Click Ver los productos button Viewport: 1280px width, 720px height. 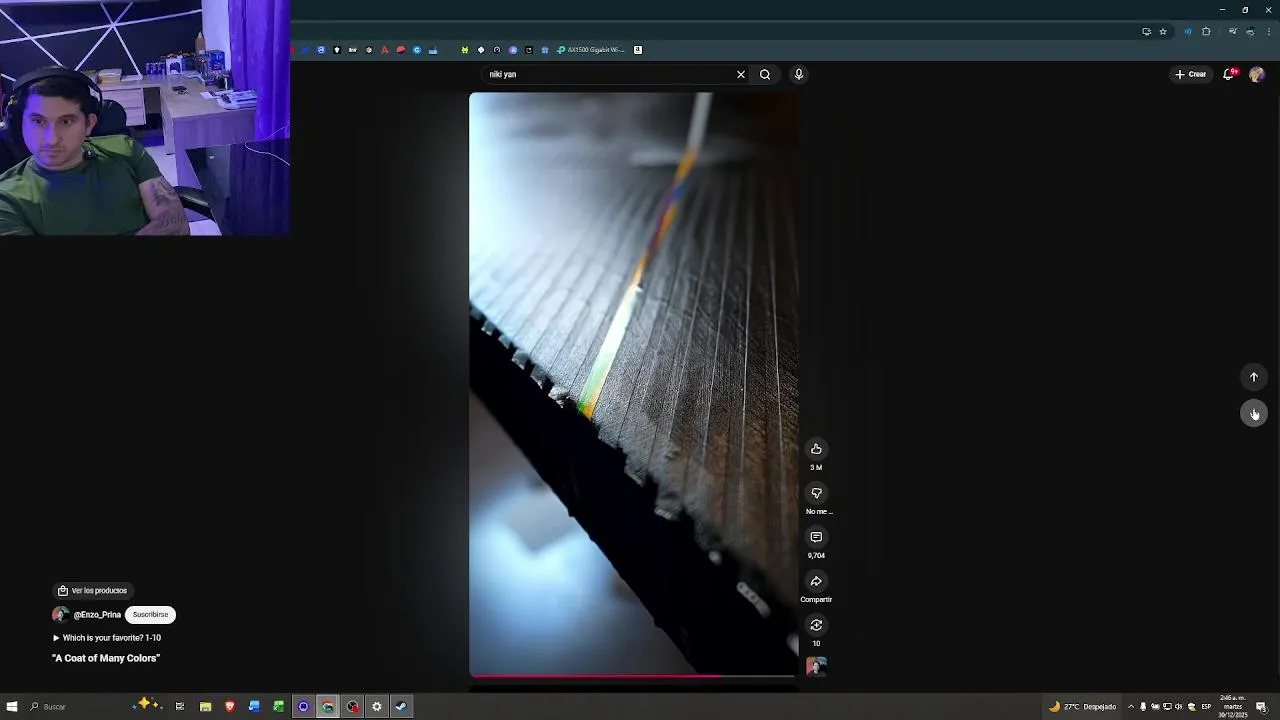92,591
